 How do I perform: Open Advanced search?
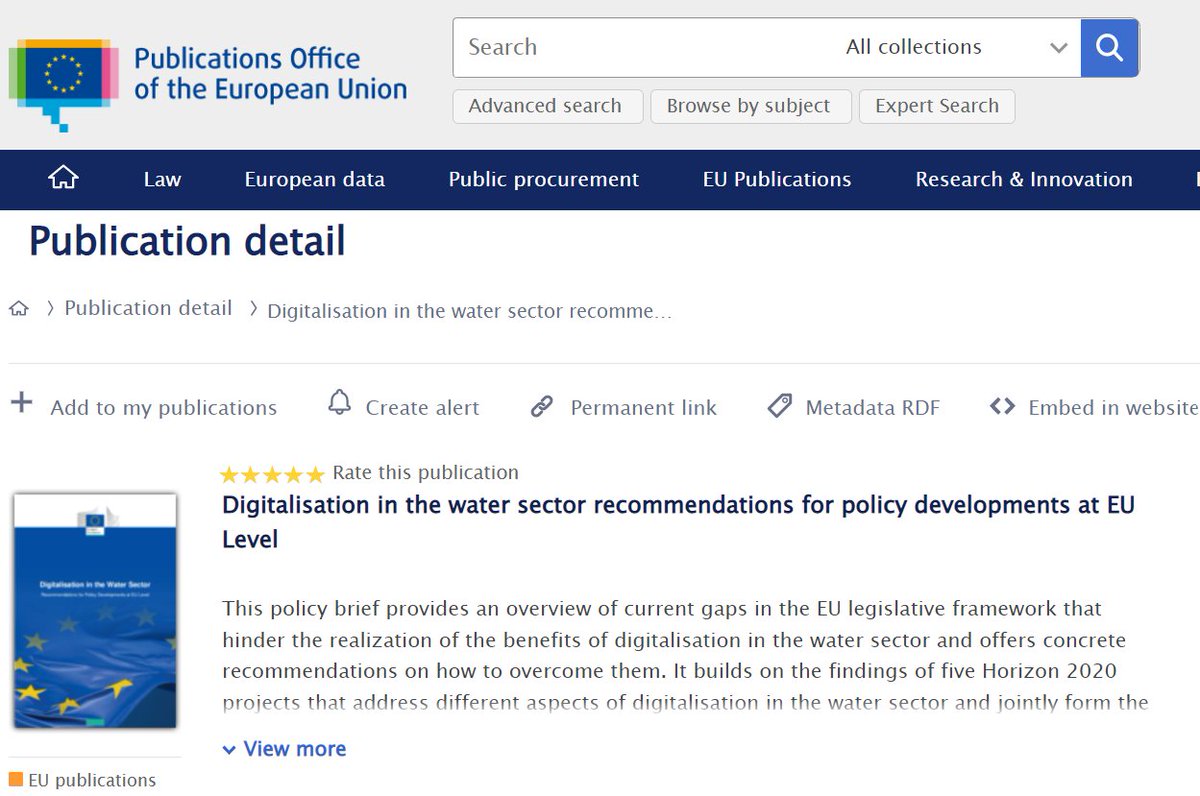tap(547, 105)
